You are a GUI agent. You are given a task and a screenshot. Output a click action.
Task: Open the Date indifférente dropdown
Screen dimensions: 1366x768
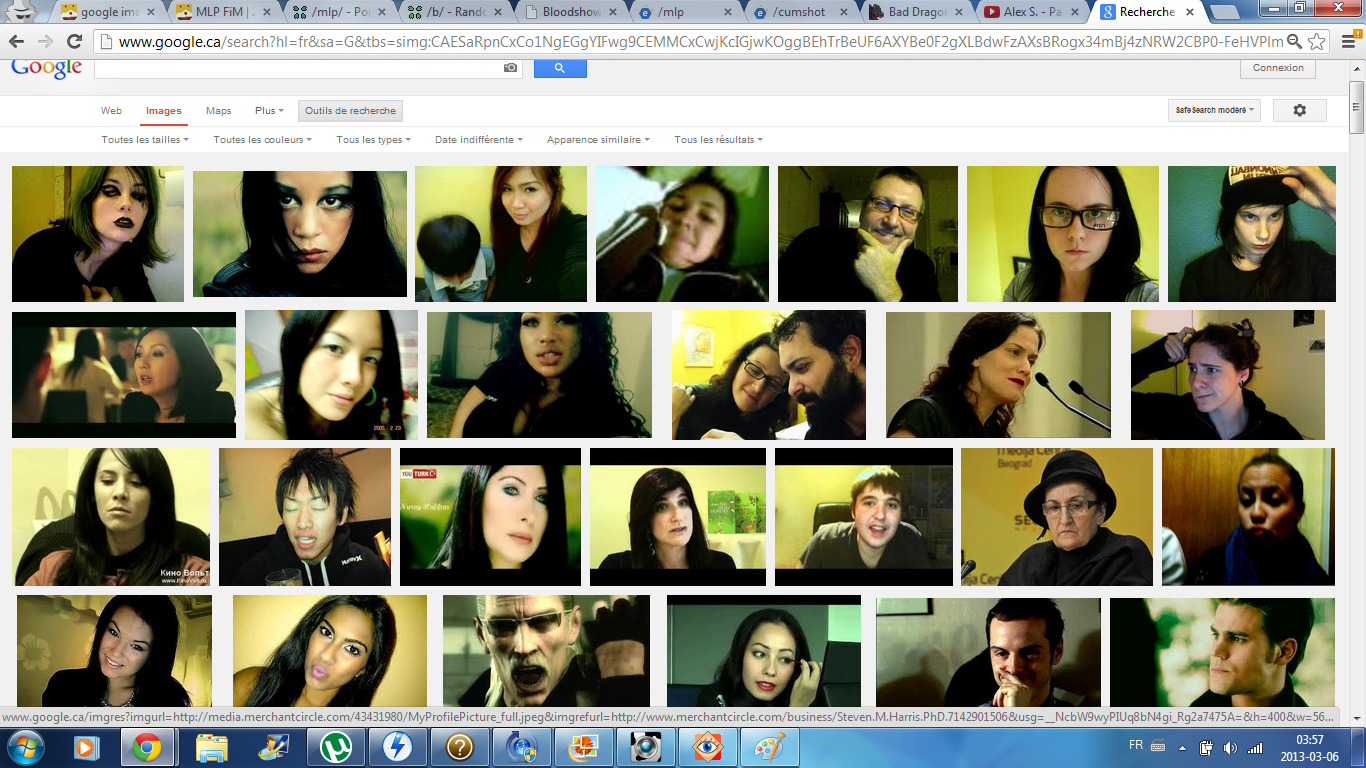478,140
